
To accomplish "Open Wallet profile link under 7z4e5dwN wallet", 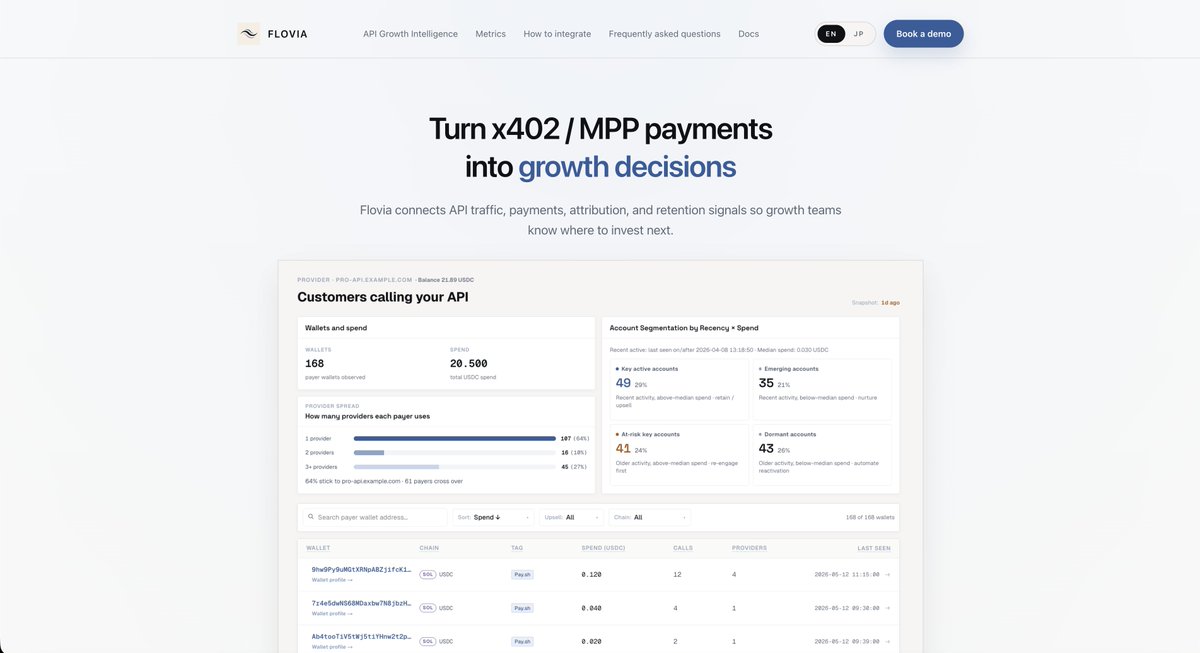I will [332, 613].
